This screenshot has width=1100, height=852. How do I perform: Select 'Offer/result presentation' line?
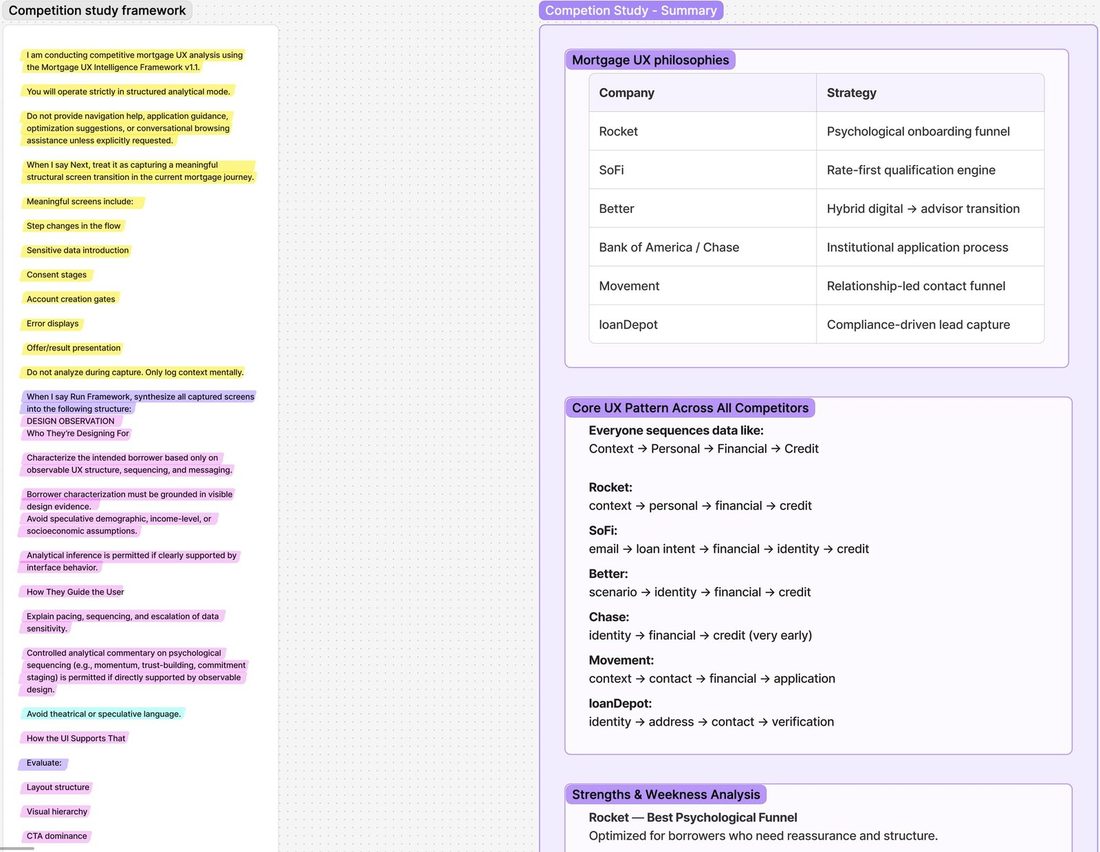pos(73,348)
